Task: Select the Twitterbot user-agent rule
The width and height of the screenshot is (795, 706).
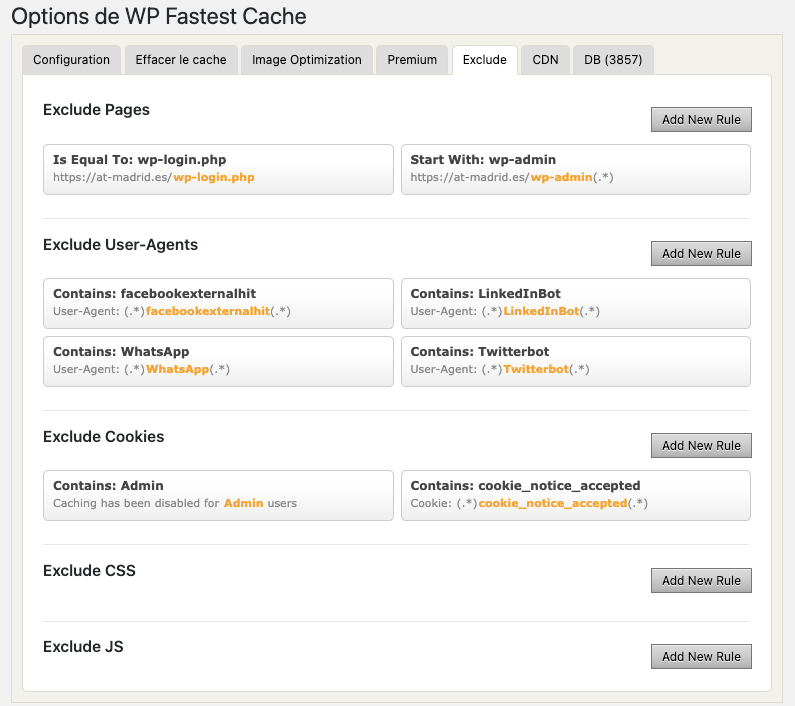Action: (575, 361)
